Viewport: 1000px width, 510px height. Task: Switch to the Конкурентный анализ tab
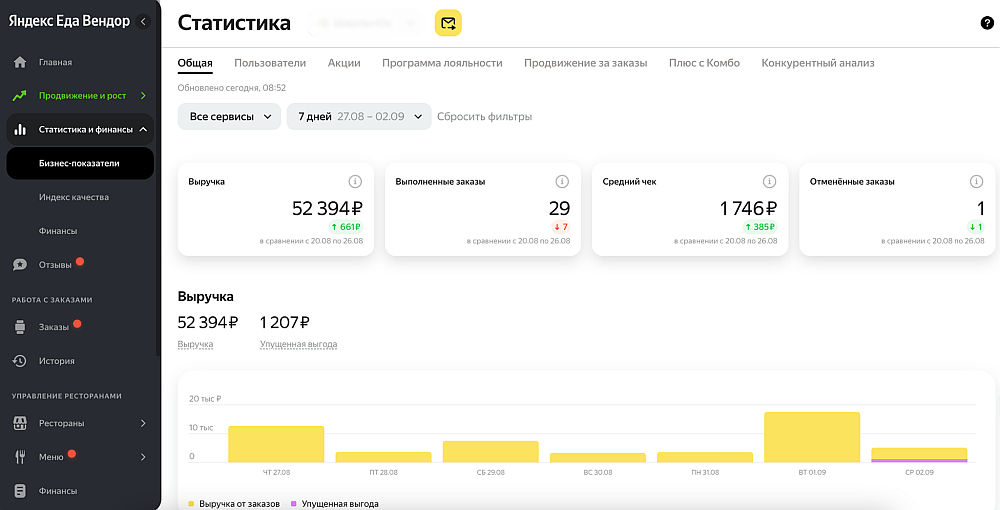(x=818, y=63)
